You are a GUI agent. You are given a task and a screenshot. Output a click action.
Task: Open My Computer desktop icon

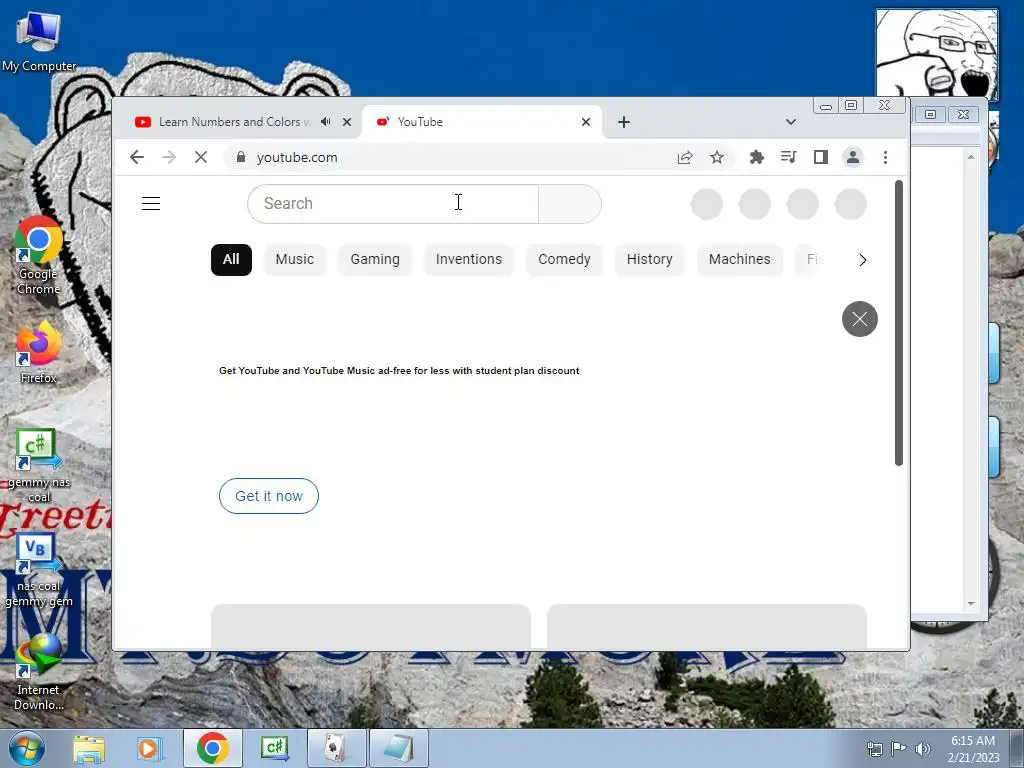point(38,40)
